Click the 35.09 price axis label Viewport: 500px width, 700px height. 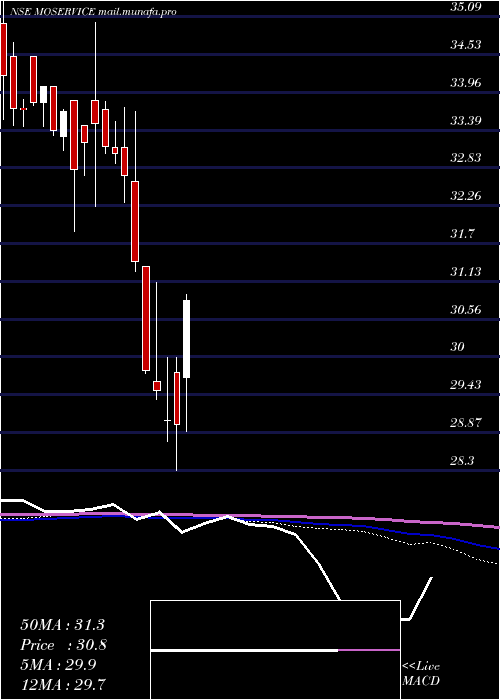click(466, 7)
